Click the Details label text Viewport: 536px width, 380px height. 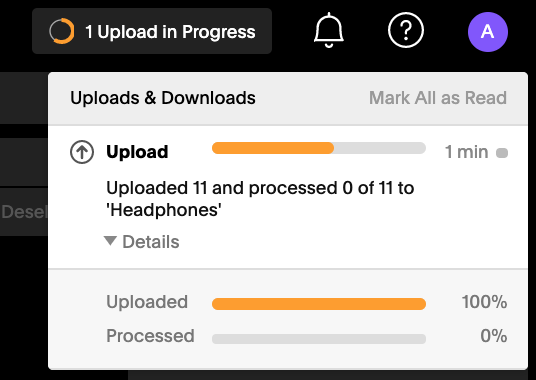click(x=151, y=242)
